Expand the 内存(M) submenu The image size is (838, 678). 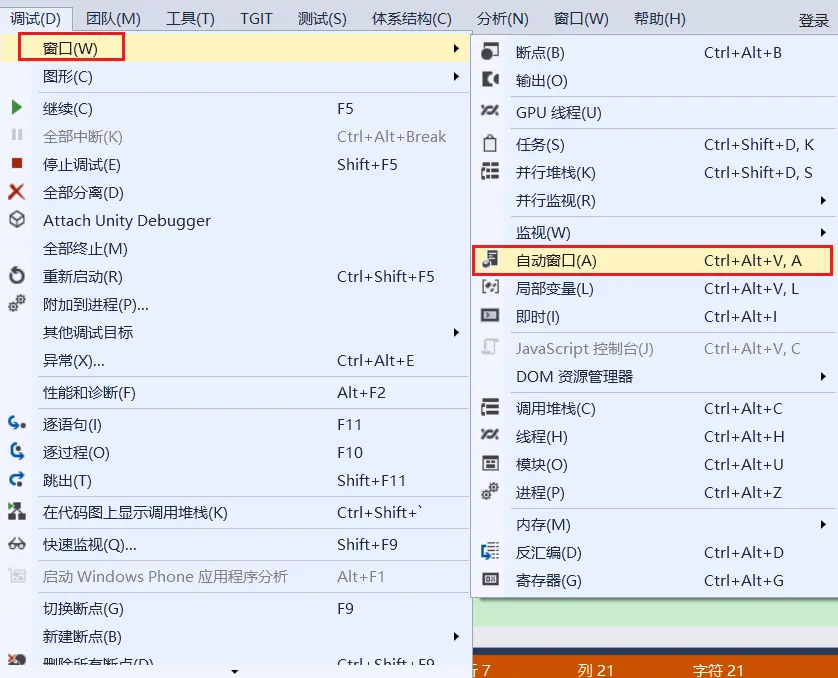click(x=650, y=524)
